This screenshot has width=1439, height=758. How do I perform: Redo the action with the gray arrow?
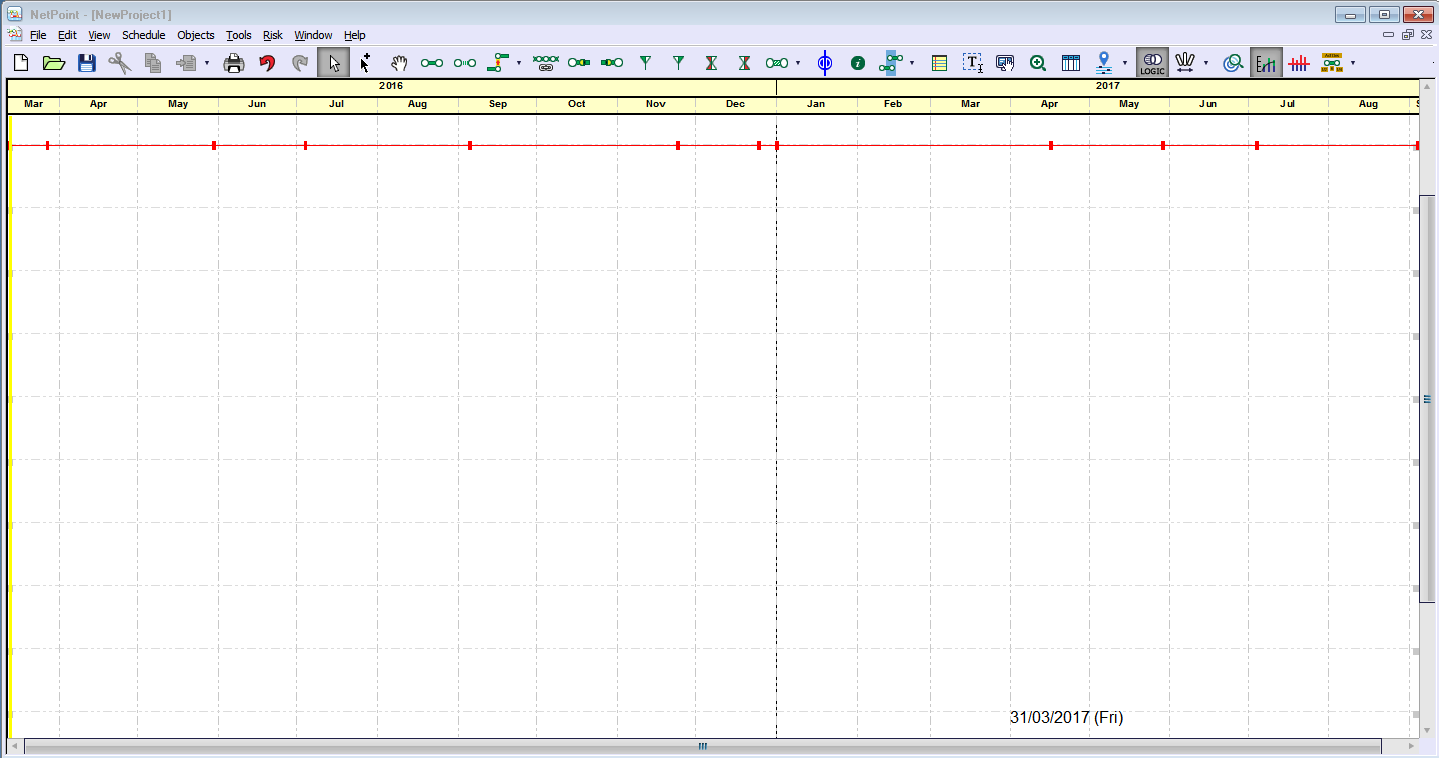pyautogui.click(x=300, y=63)
